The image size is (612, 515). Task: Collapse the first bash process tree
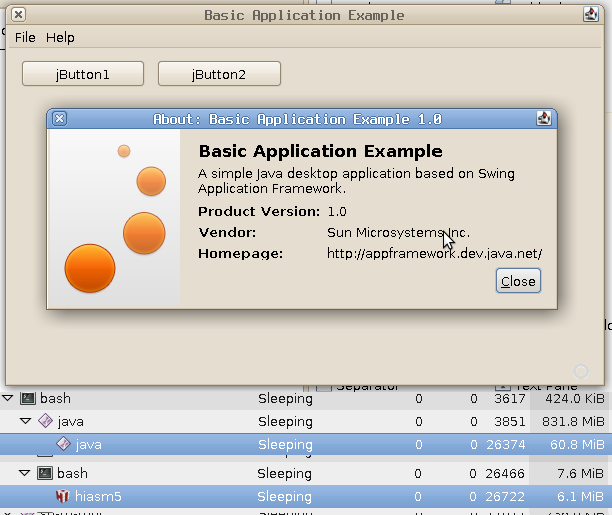9,398
